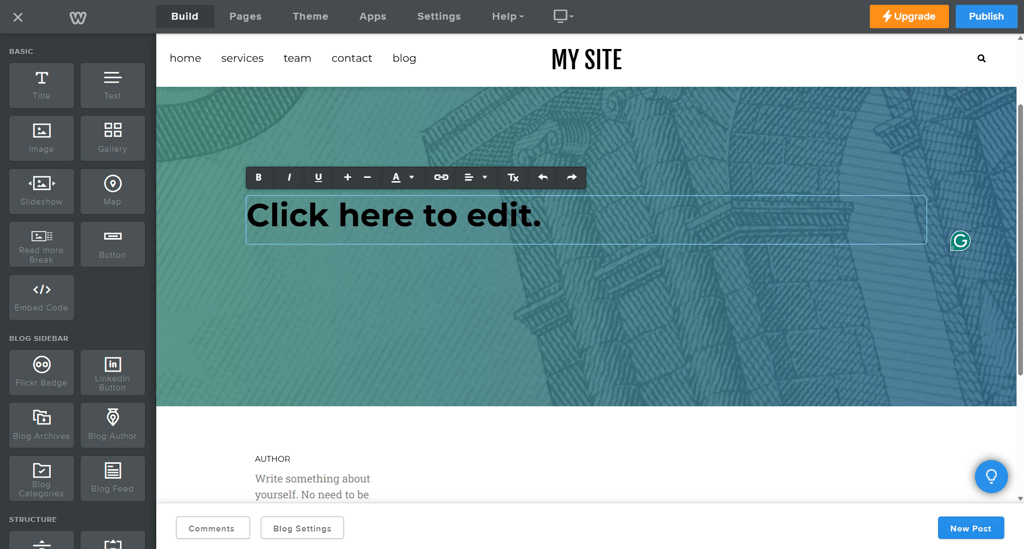This screenshot has width=1024, height=549.
Task: Decrease font size with minus icon
Action: coord(367,178)
